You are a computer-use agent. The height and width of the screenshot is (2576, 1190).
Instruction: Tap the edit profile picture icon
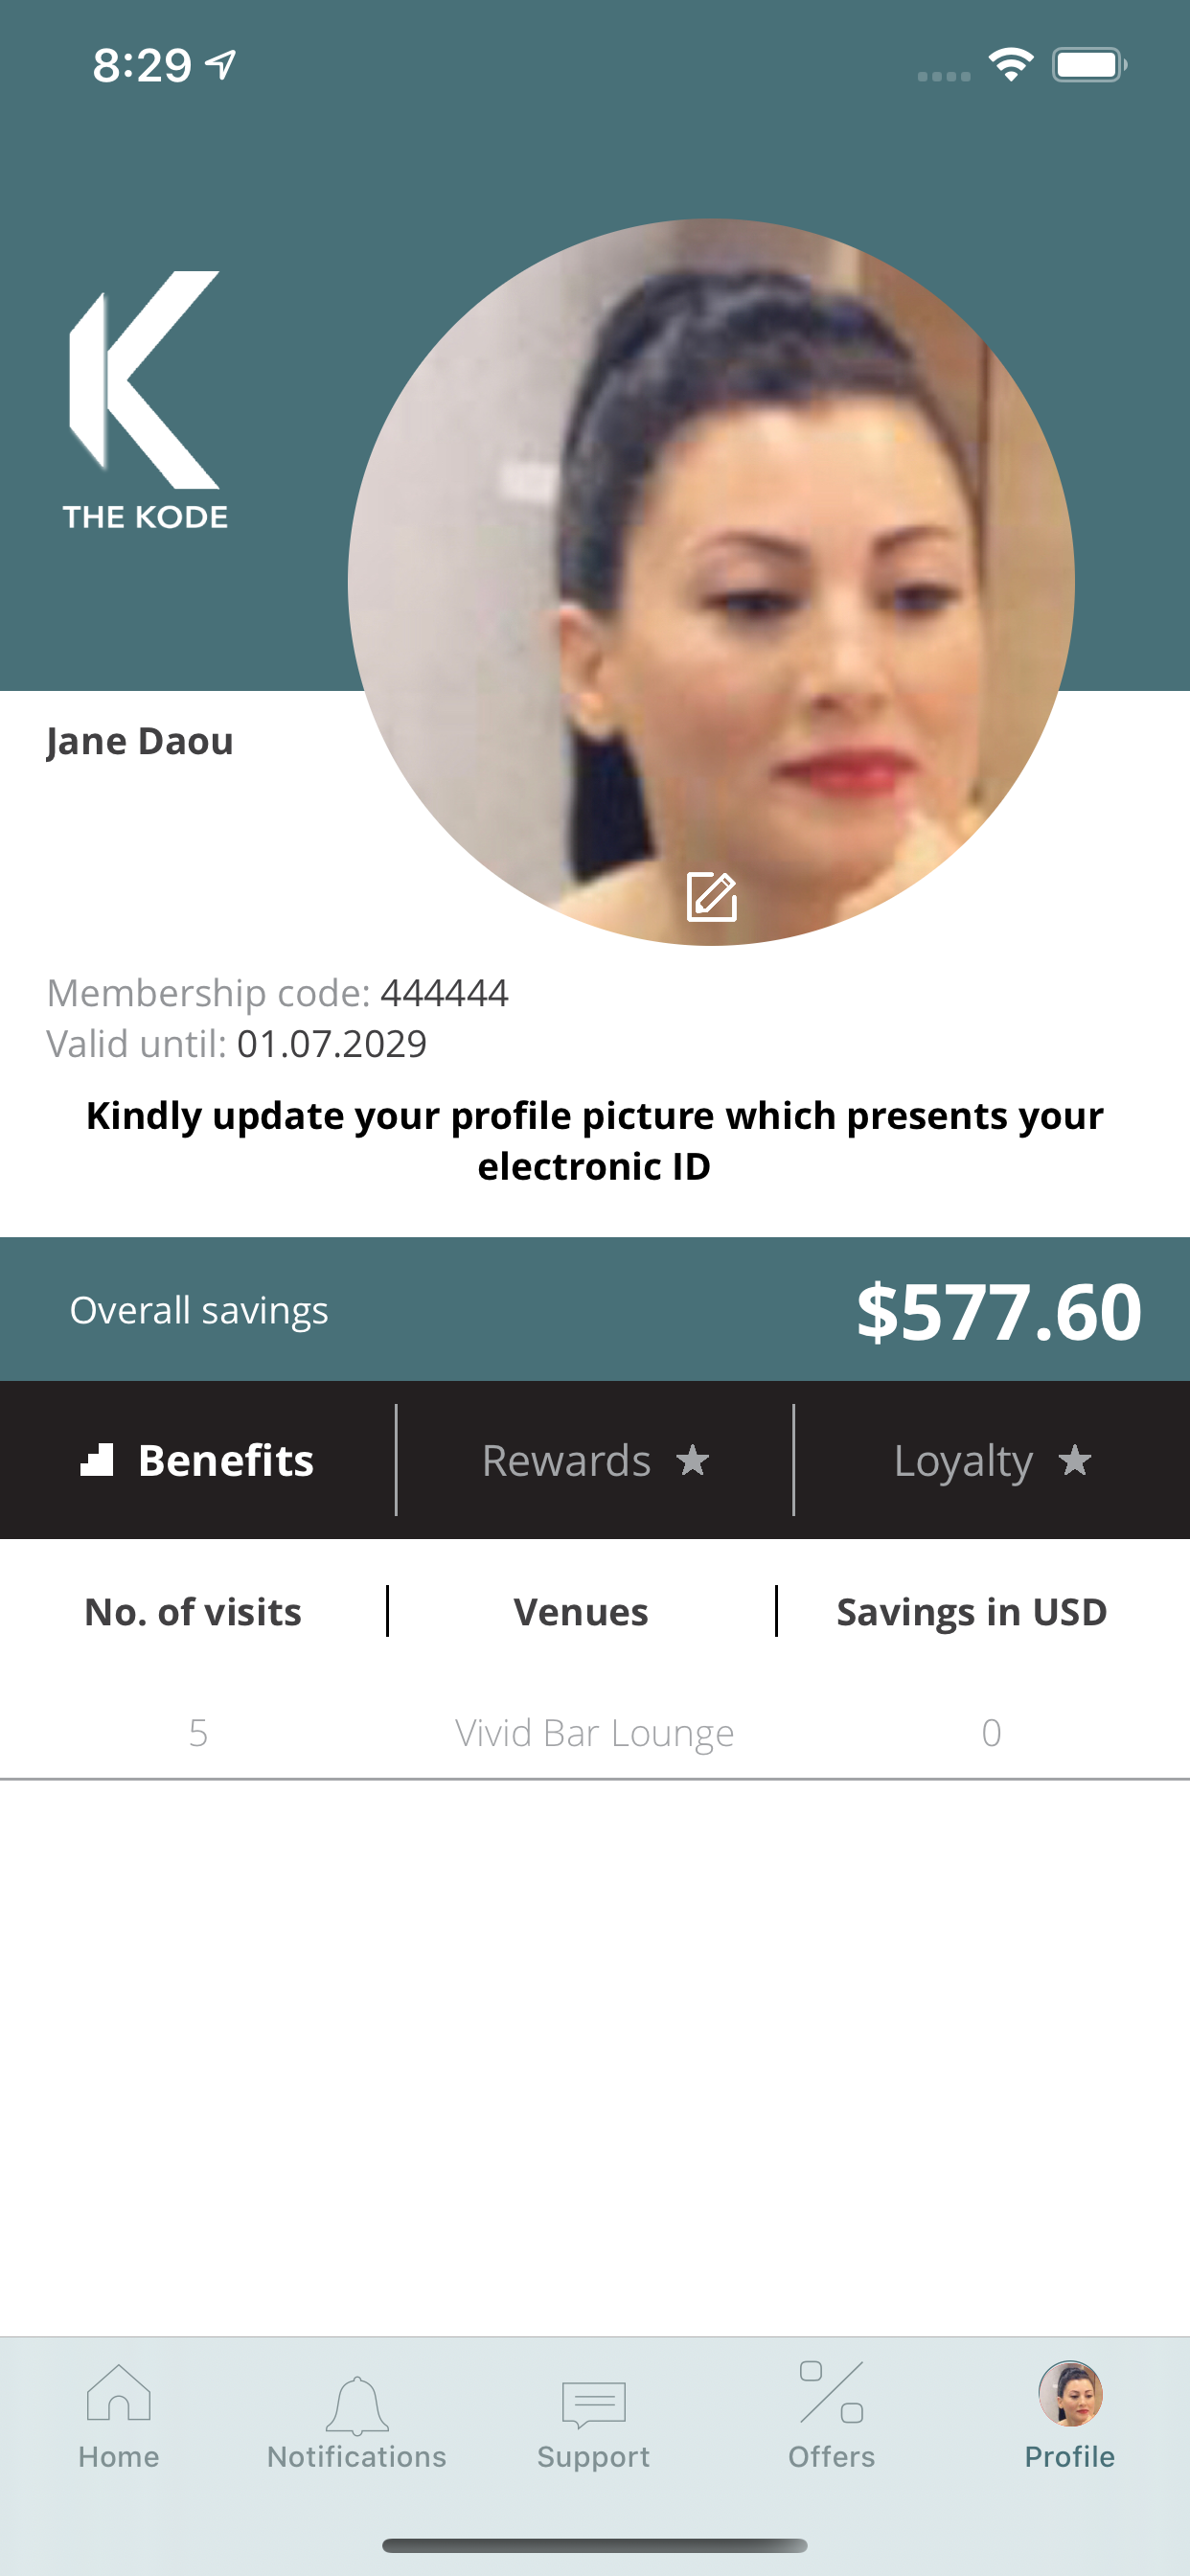711,896
